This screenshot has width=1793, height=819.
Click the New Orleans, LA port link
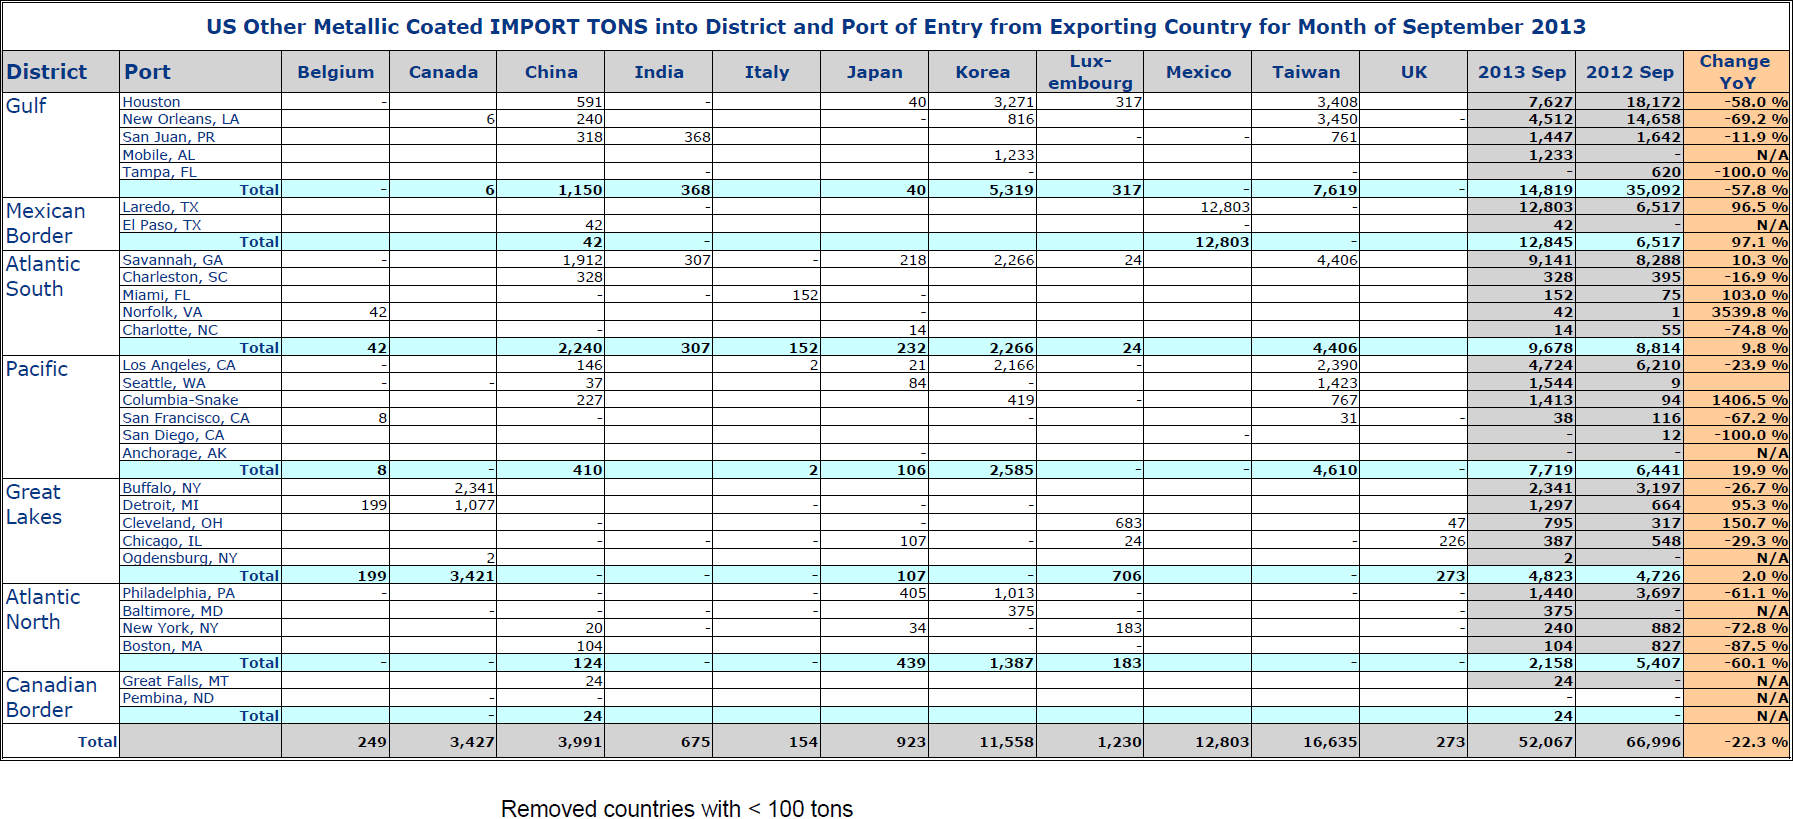click(x=180, y=119)
